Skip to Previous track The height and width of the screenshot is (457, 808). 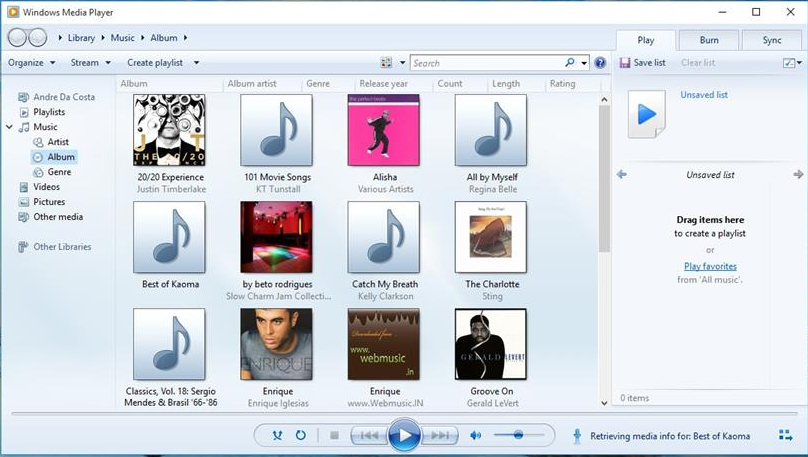(x=369, y=435)
